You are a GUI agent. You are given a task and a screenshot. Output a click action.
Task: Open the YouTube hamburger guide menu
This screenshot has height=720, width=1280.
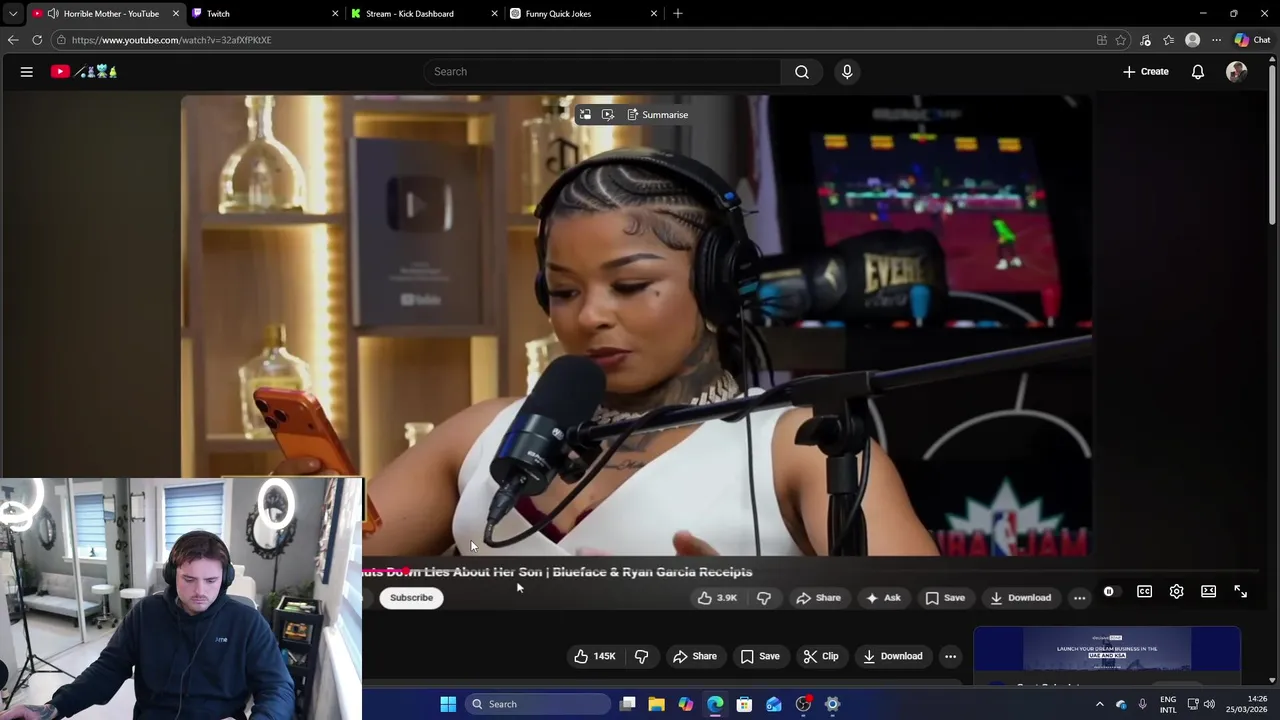pyautogui.click(x=27, y=72)
